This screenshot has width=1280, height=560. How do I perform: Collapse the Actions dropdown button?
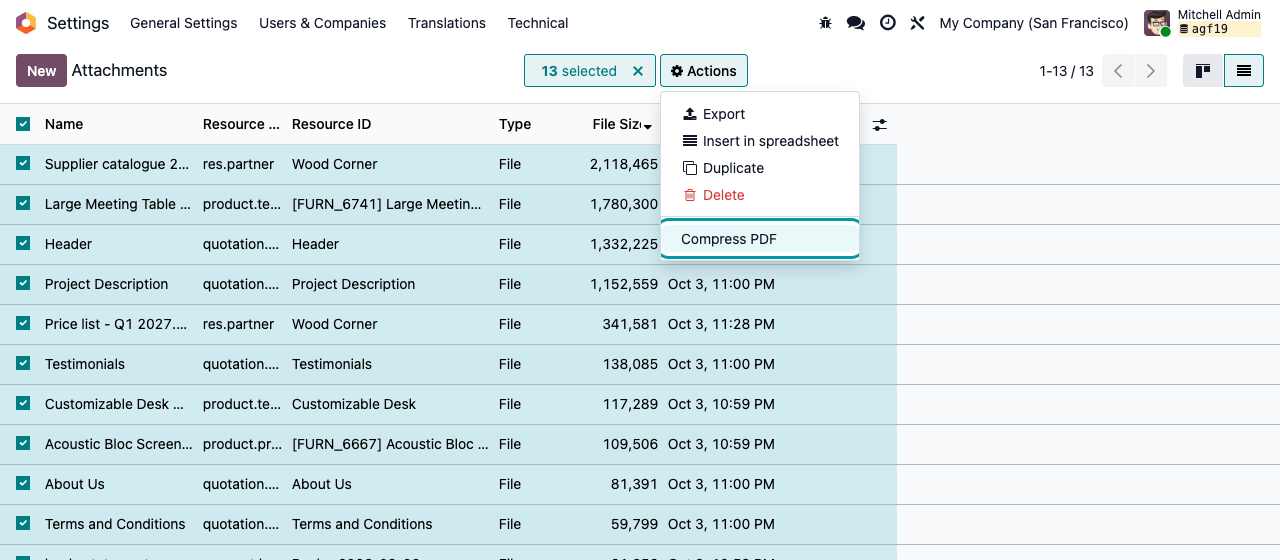coord(704,71)
